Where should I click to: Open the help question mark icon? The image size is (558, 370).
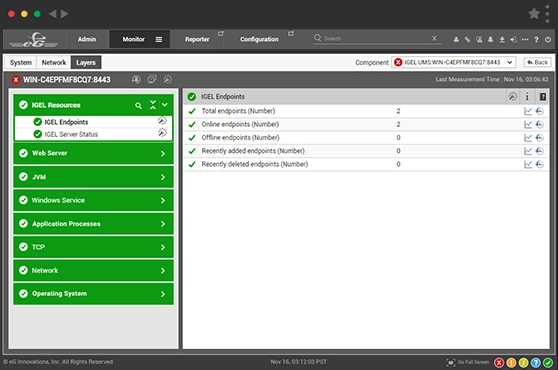pyautogui.click(x=536, y=39)
